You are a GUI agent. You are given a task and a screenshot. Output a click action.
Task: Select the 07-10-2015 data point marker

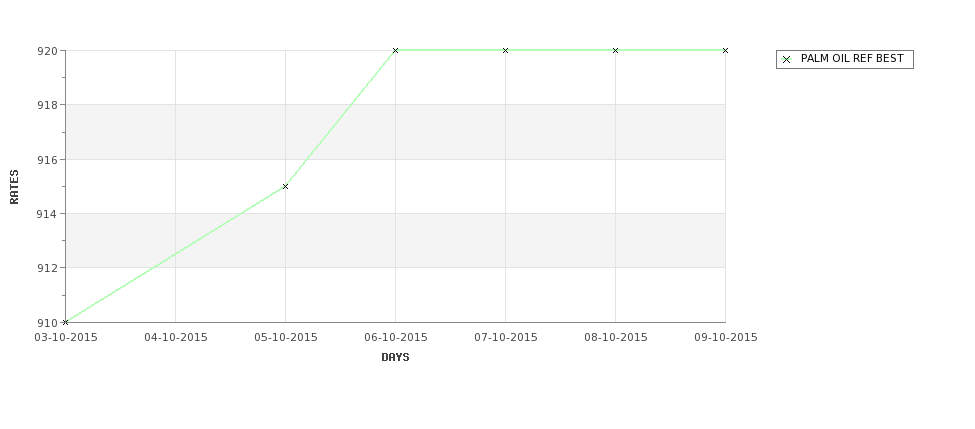(506, 50)
